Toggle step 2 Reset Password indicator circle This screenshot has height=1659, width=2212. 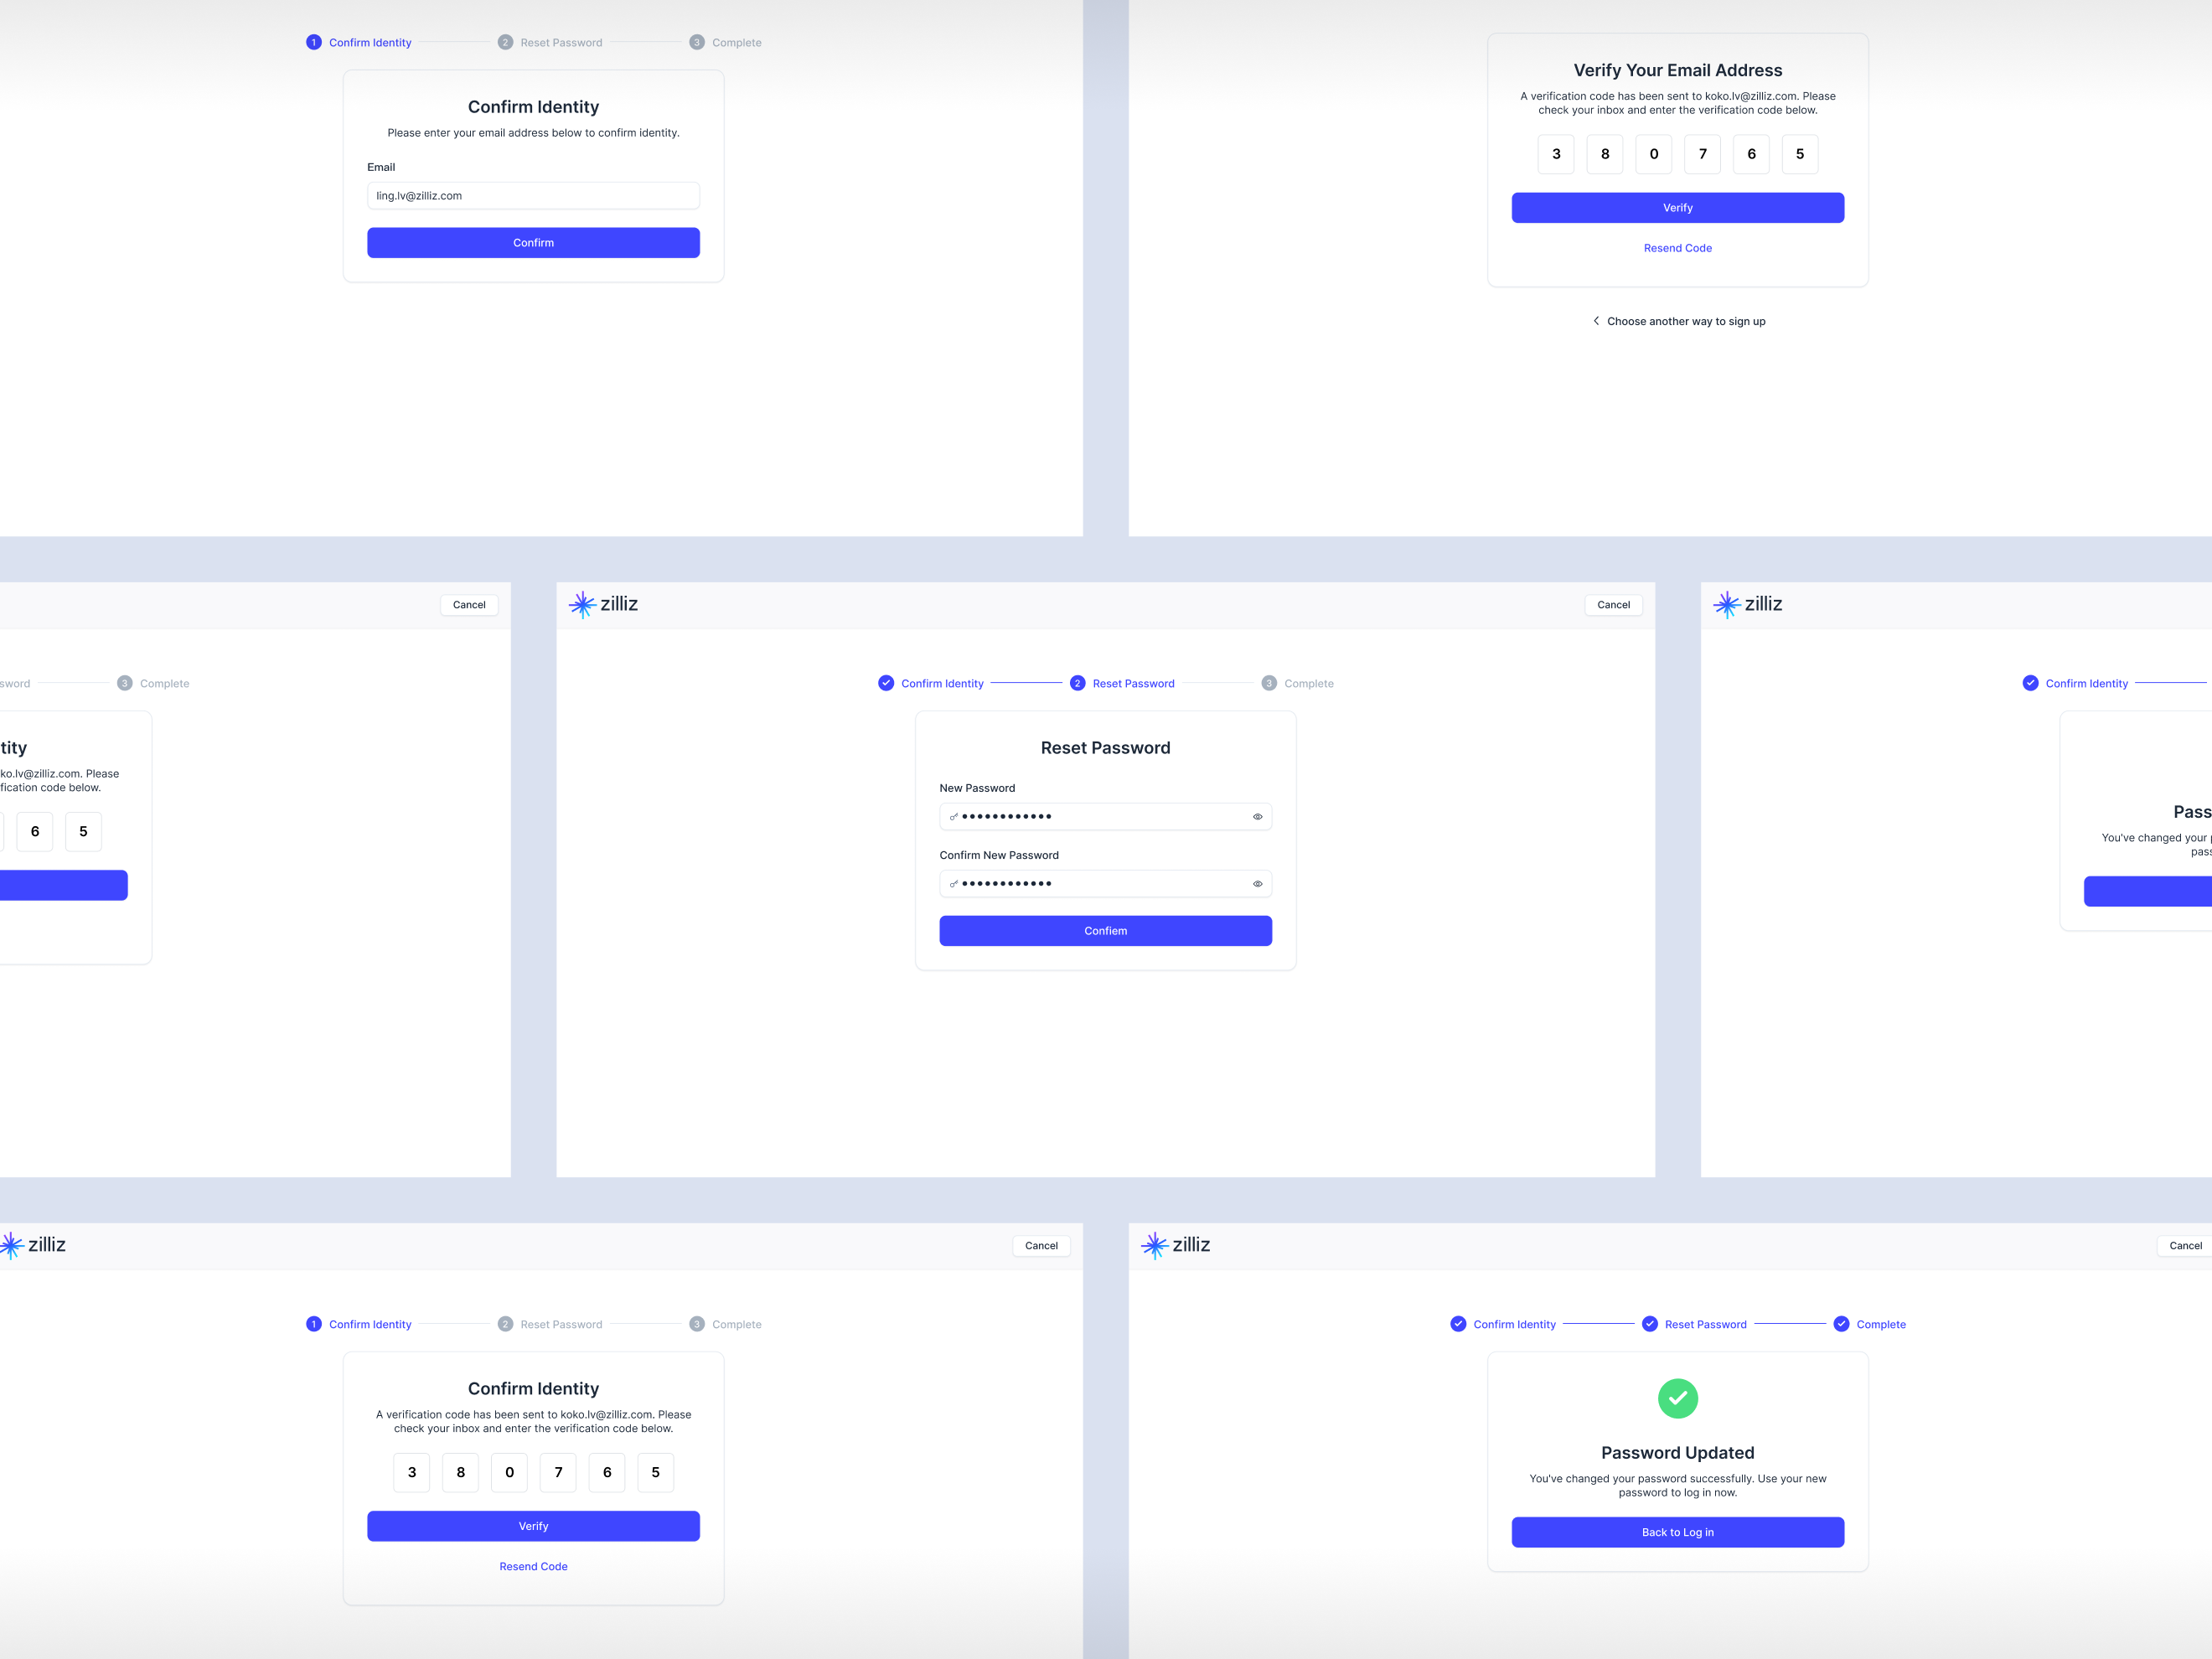(1078, 683)
